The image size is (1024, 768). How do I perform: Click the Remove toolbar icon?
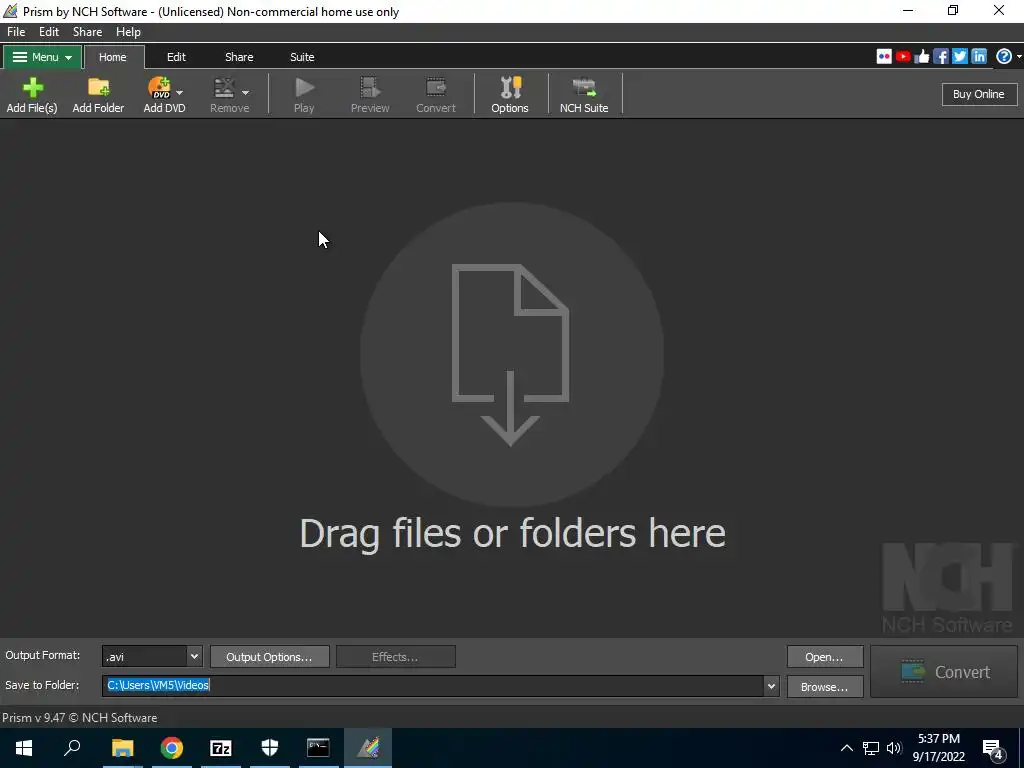tap(225, 95)
